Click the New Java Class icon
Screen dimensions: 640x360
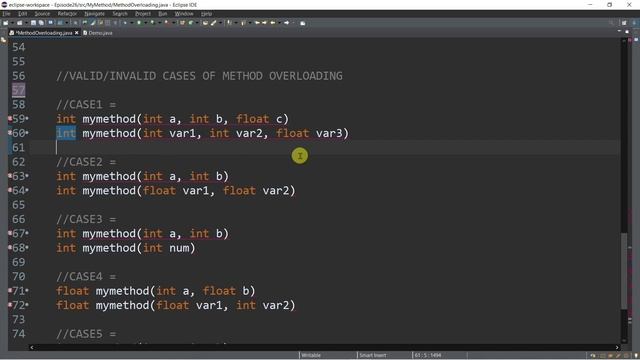(x=191, y=23)
